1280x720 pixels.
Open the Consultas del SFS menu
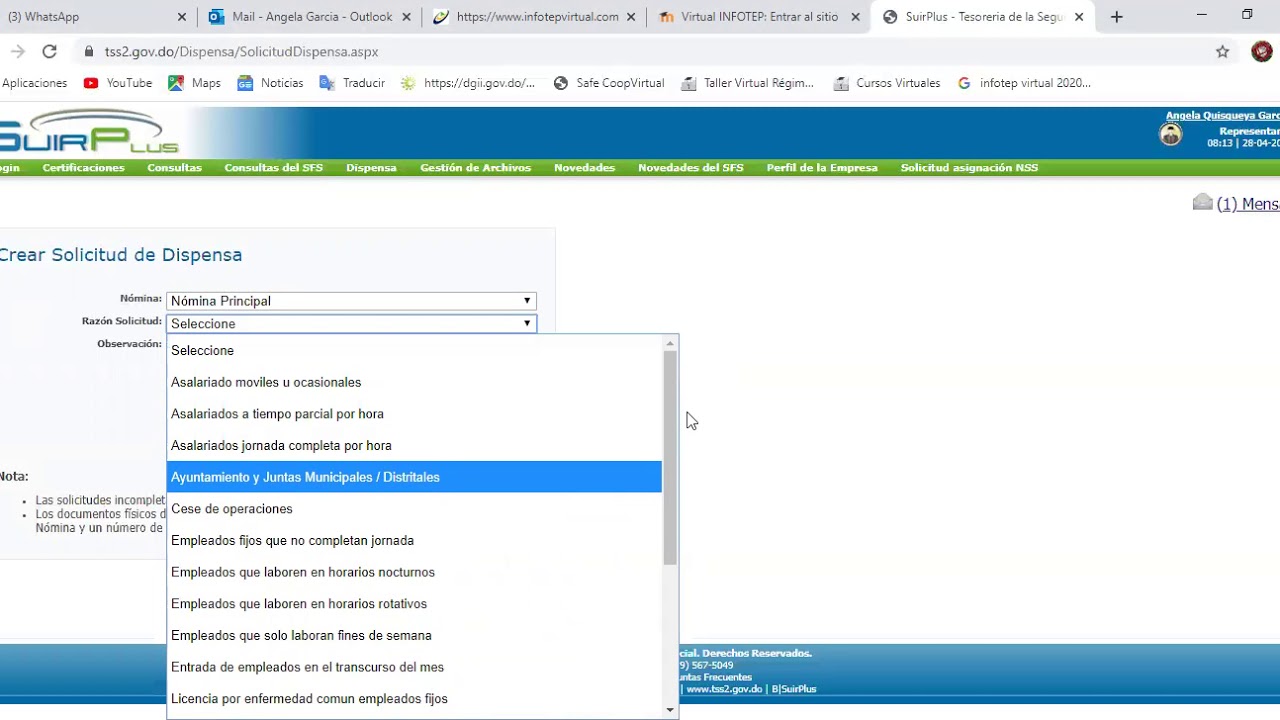274,168
